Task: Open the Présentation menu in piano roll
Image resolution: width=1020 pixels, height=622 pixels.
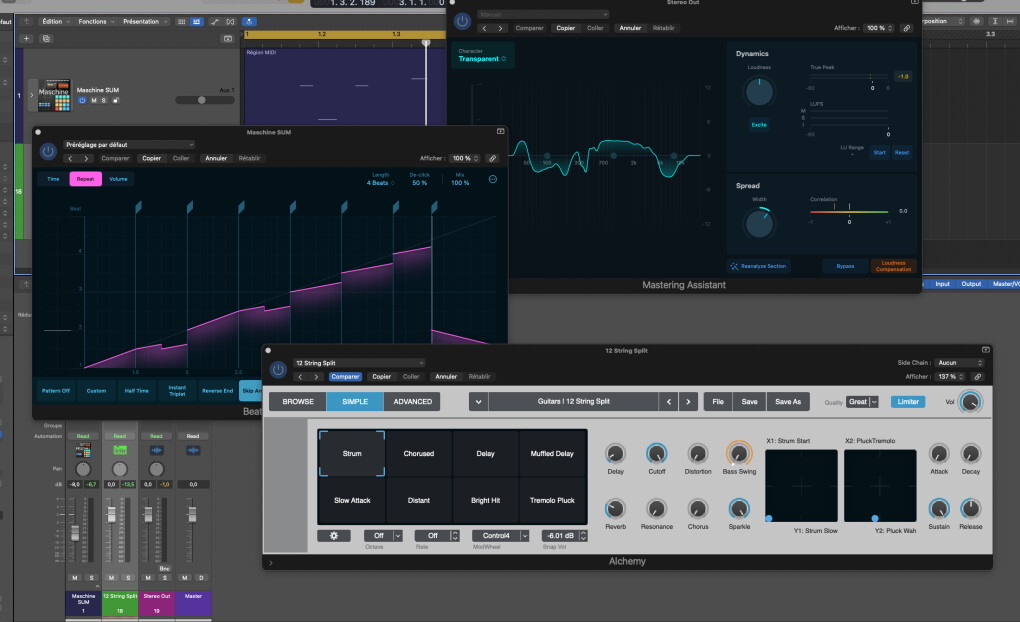Action: pos(145,21)
